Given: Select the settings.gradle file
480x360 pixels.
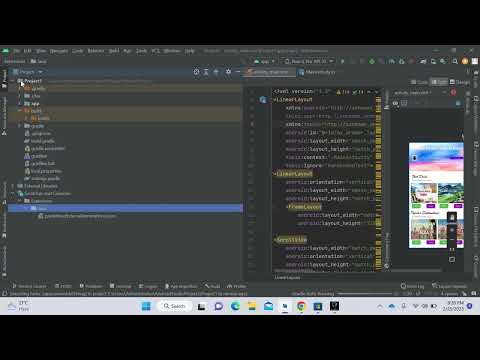Looking at the screenshot, I should (42, 179).
